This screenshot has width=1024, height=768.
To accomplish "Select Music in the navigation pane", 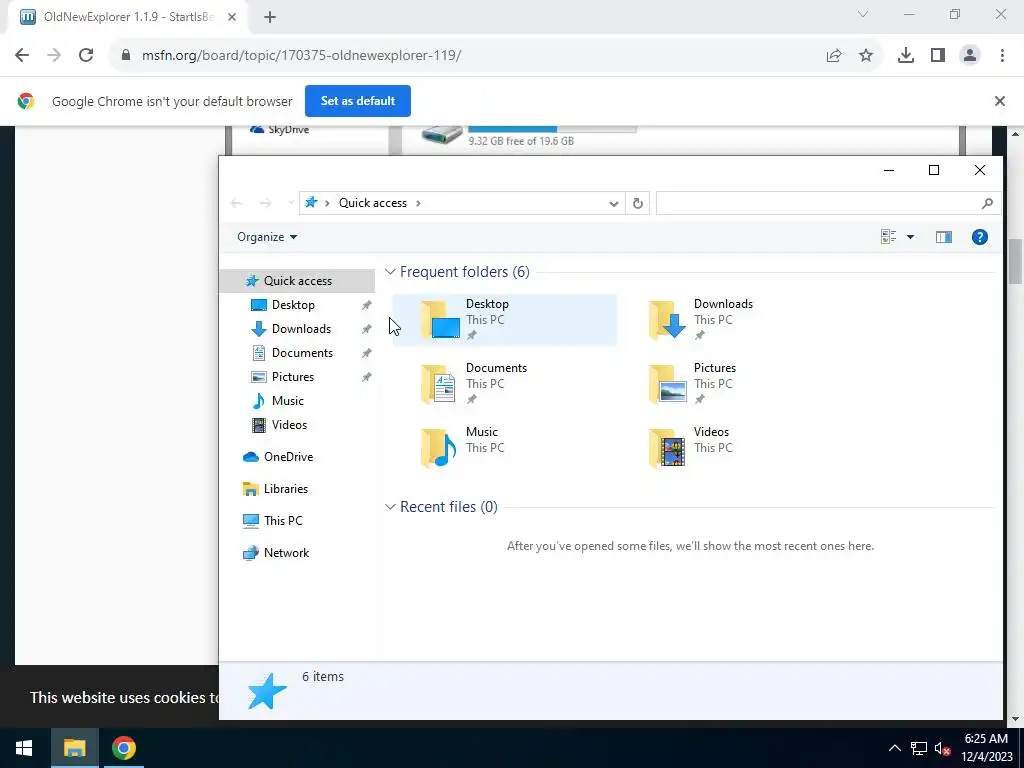I will point(297,401).
